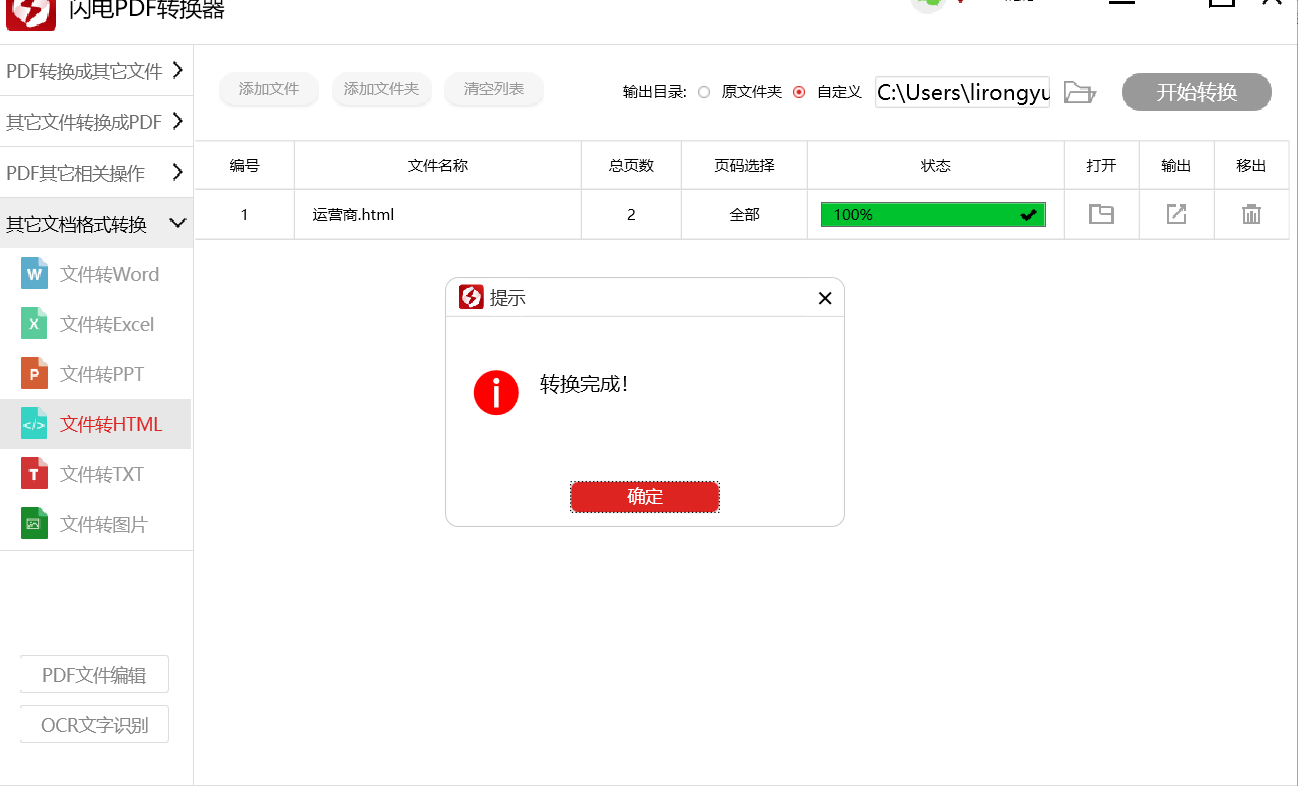
Task: Open the 其它文件转换成PDF menu
Action: point(95,121)
